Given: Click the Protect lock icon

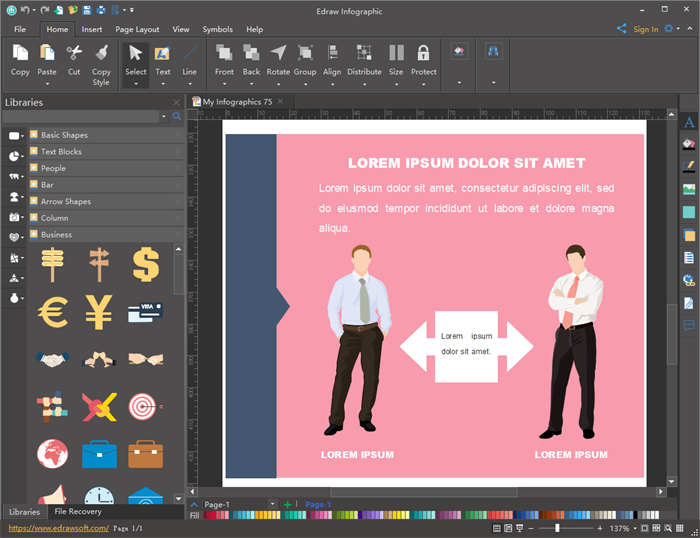Looking at the screenshot, I should [423, 53].
